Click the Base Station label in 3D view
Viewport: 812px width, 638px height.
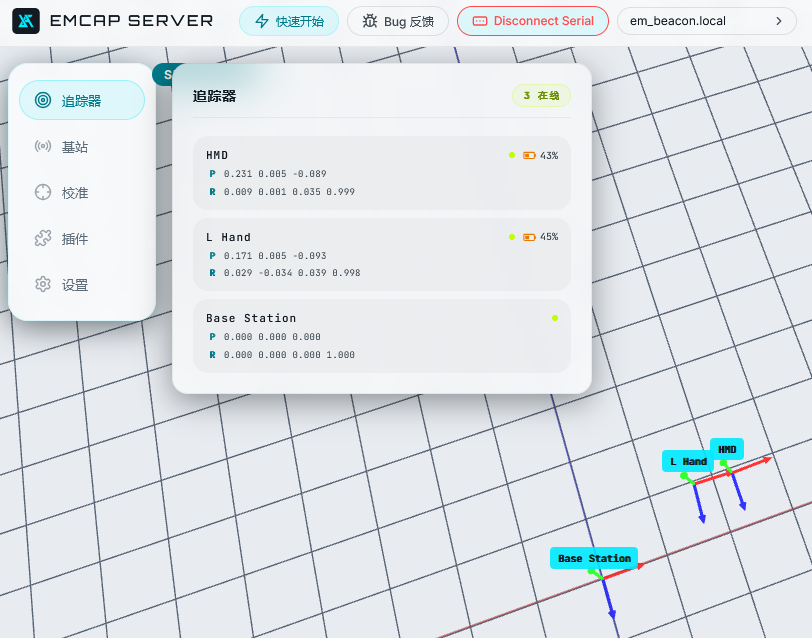pos(594,558)
